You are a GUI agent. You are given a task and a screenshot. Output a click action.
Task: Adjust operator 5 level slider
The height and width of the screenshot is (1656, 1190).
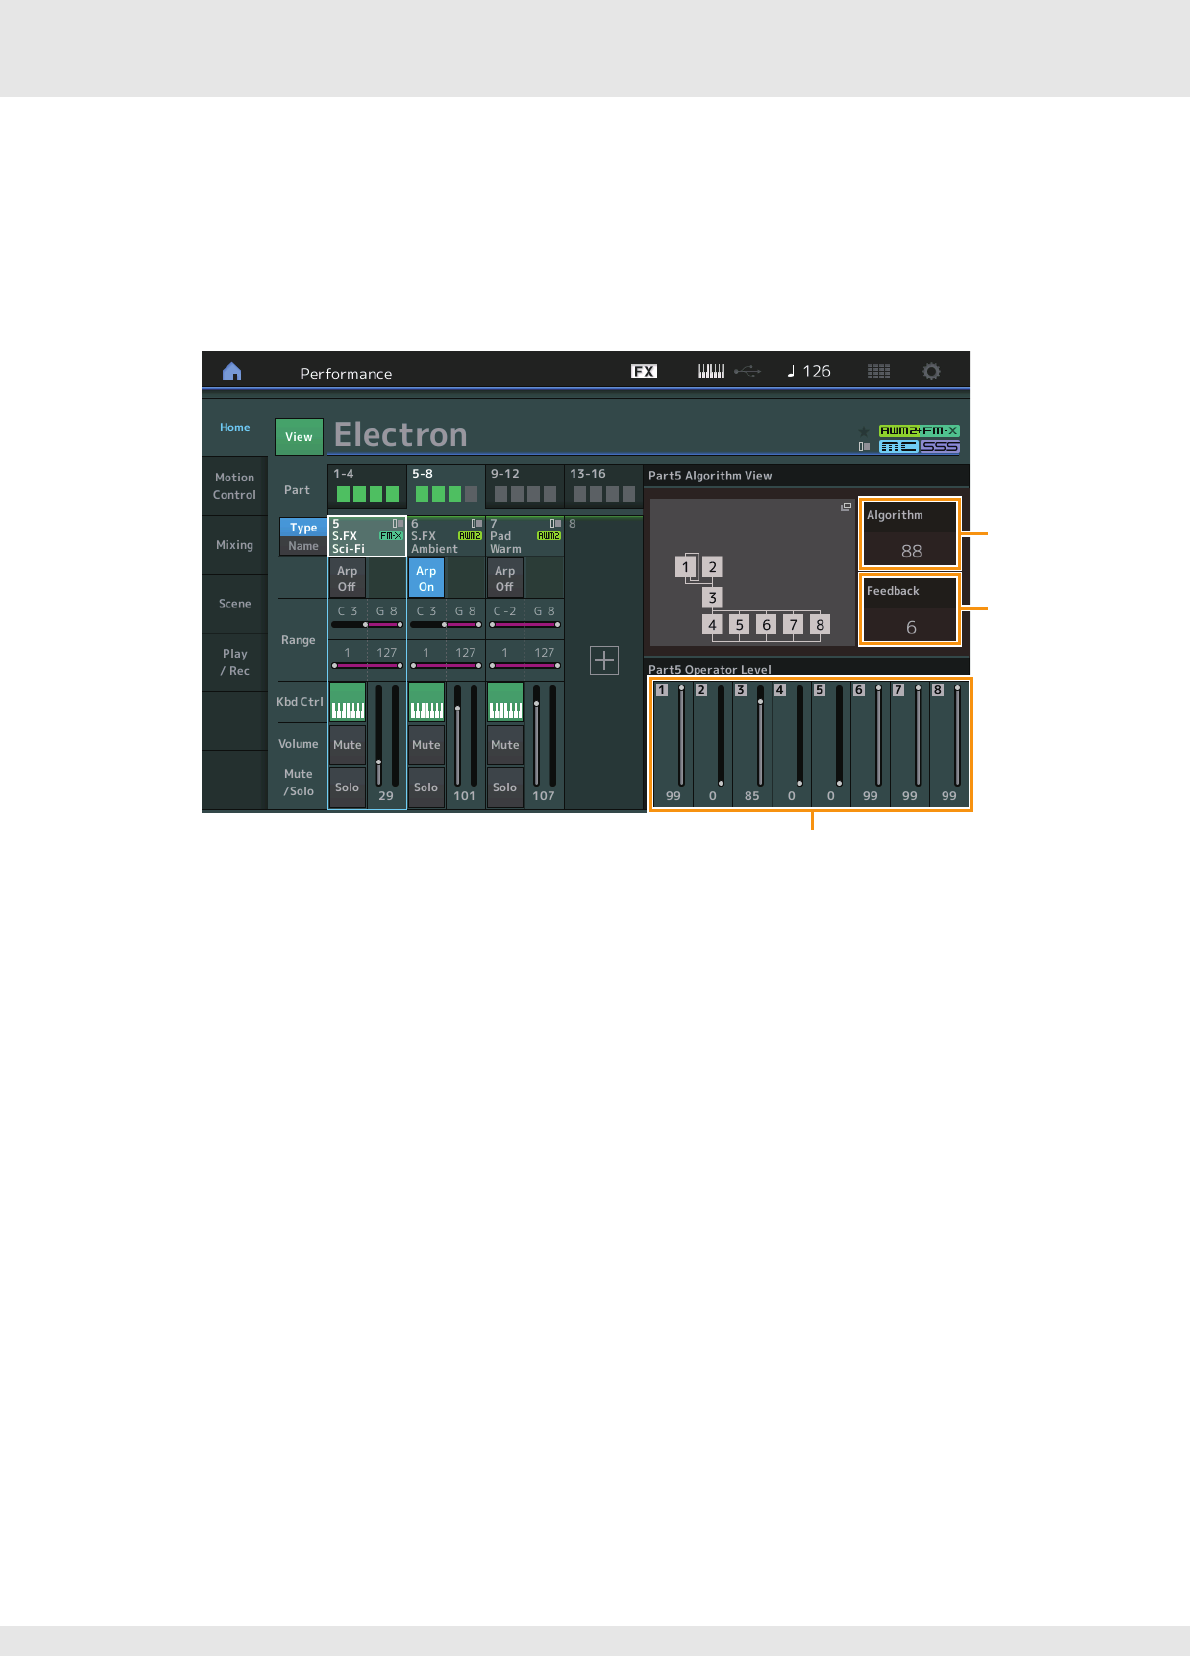click(x=839, y=736)
